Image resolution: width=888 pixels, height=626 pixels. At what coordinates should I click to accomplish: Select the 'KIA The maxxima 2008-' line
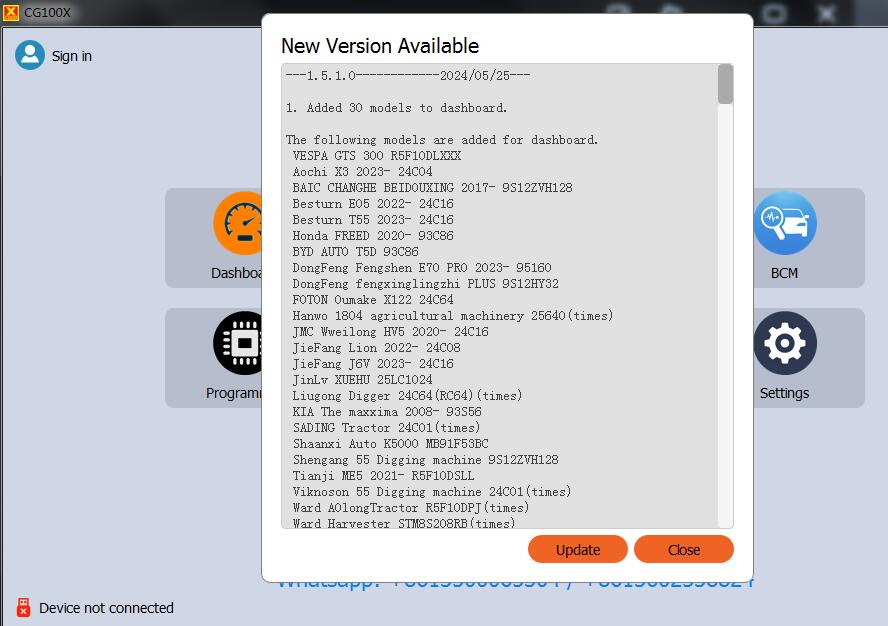point(387,411)
